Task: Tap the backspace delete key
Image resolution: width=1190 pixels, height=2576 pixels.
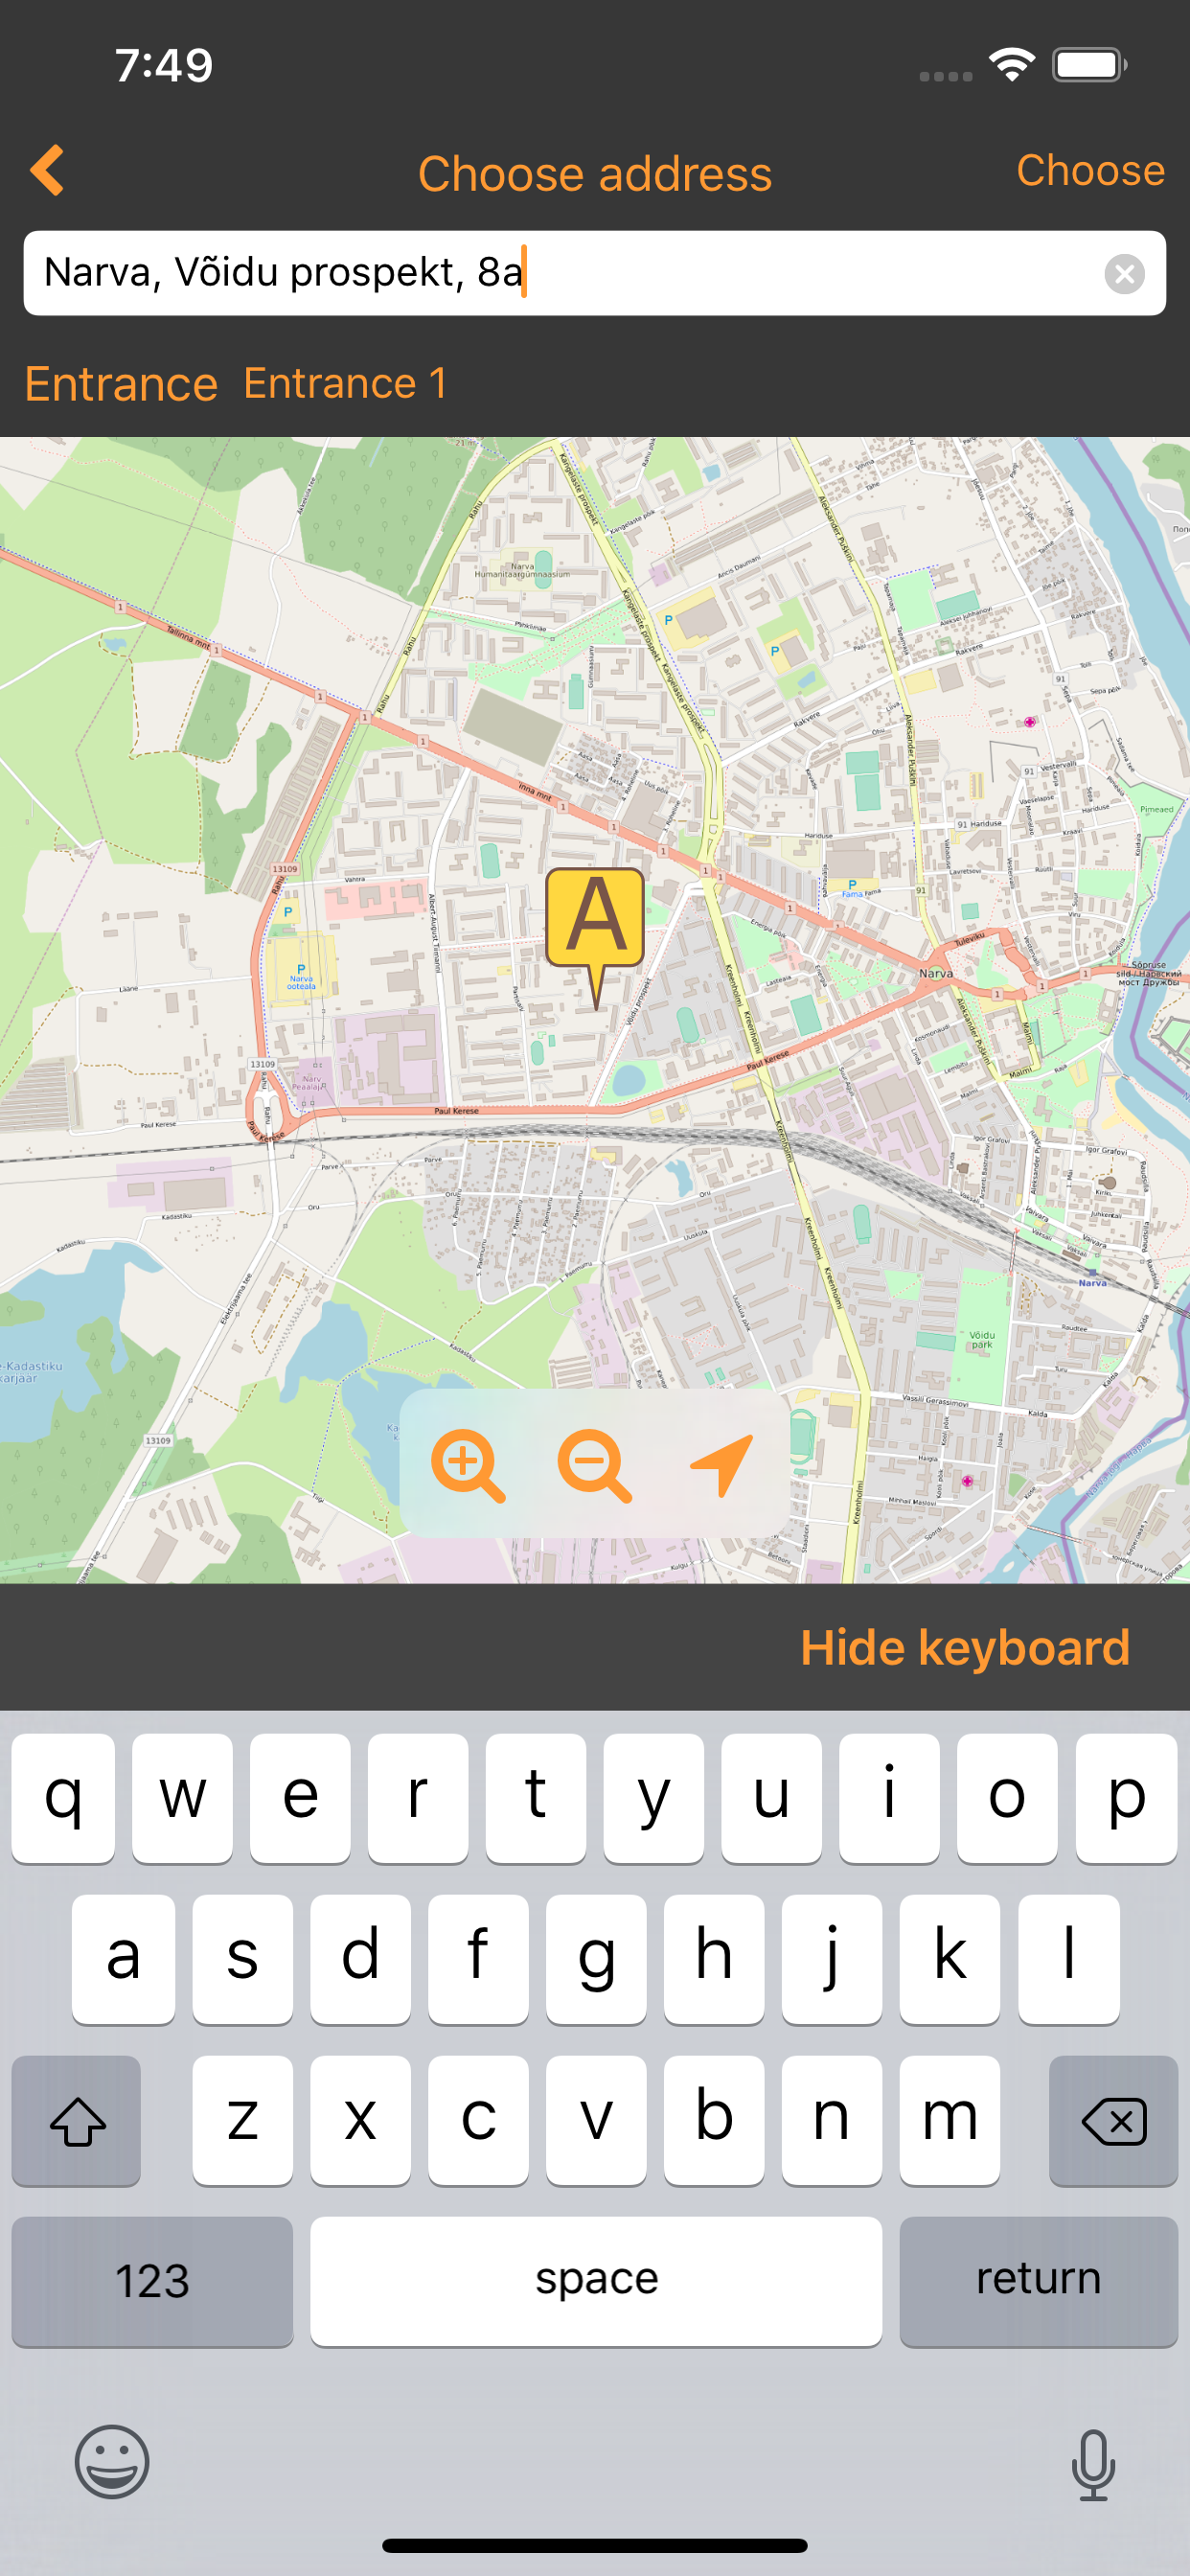Action: 1113,2120
